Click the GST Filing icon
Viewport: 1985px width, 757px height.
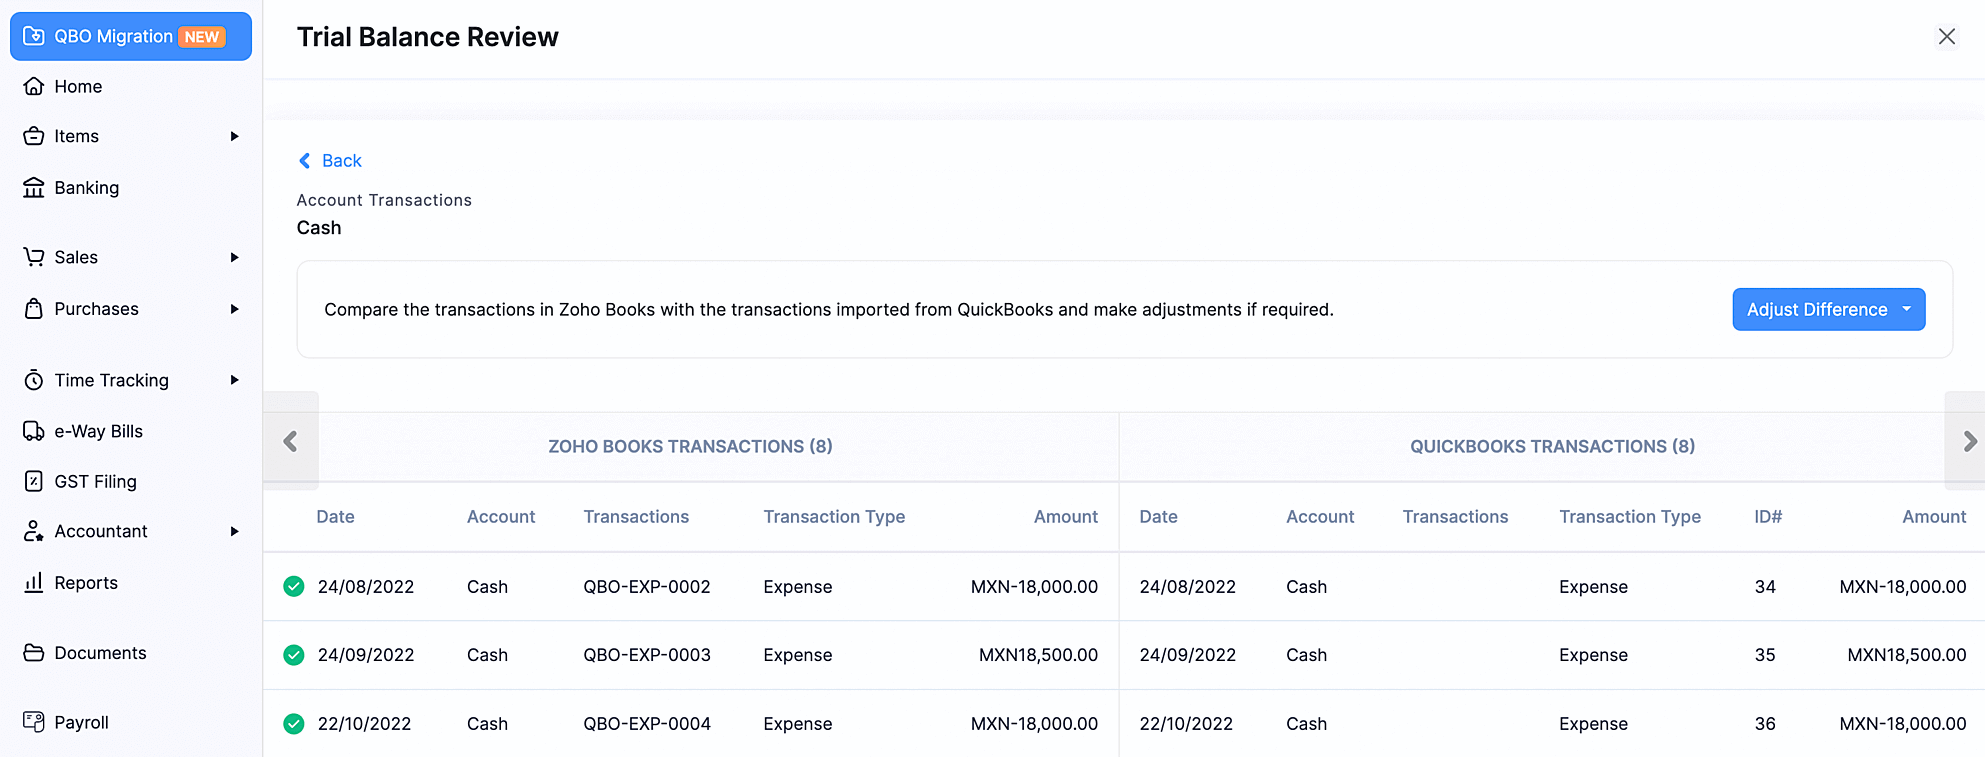[x=34, y=481]
